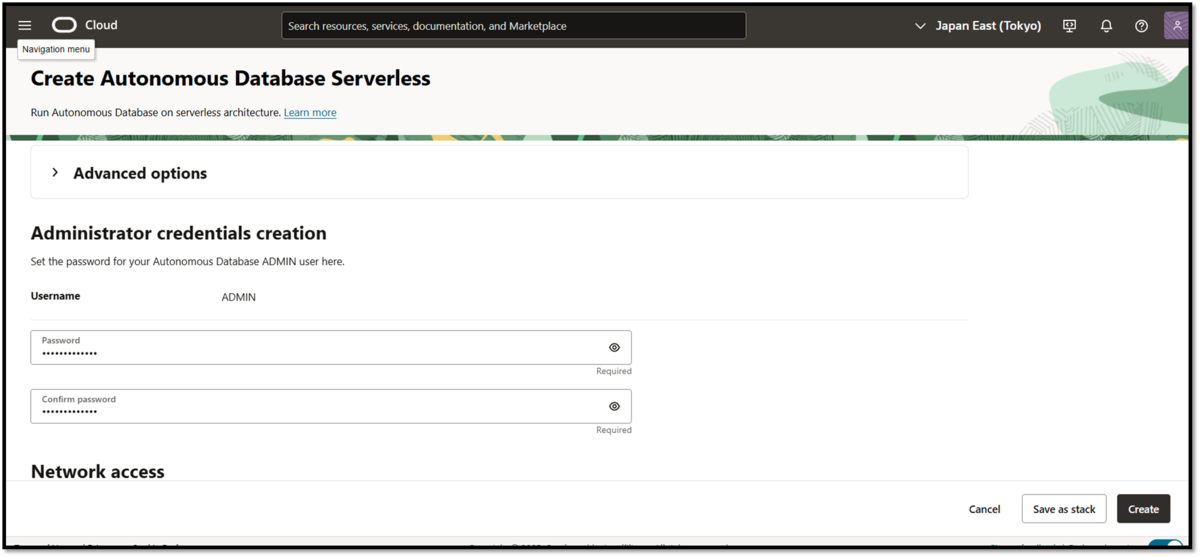
Task: Click into the Password field
Action: coord(331,348)
